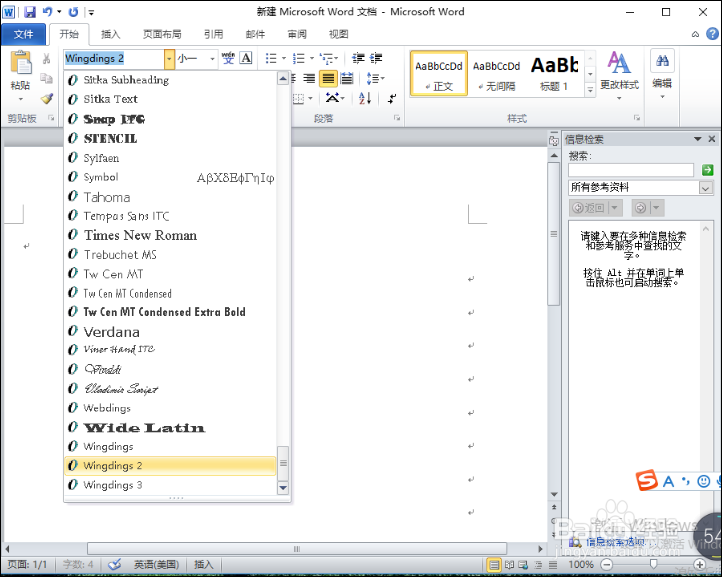Click the Editing binoculars (编辑) icon
722x577 pixels.
coord(663,61)
